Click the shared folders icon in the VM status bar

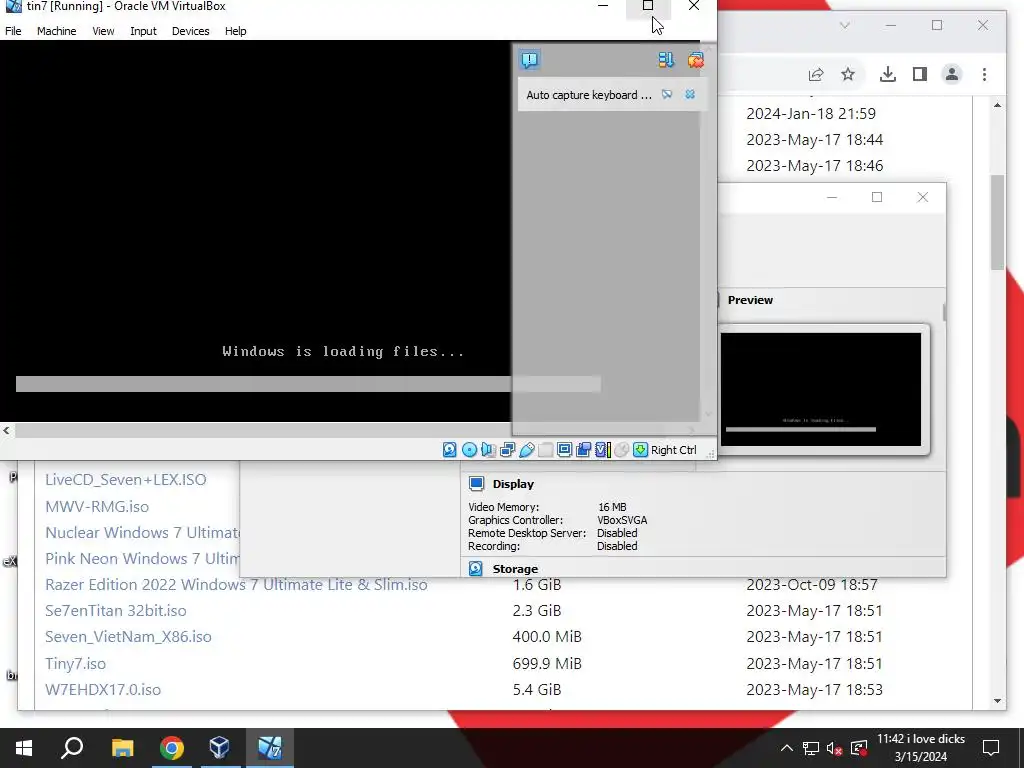point(545,449)
